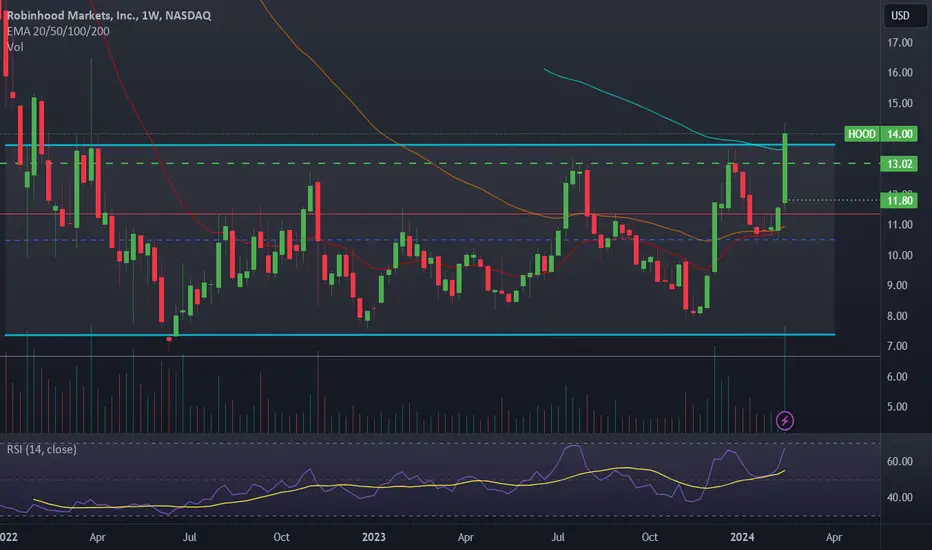Click the 17.00 price axis value
932x550 pixels.
point(900,42)
